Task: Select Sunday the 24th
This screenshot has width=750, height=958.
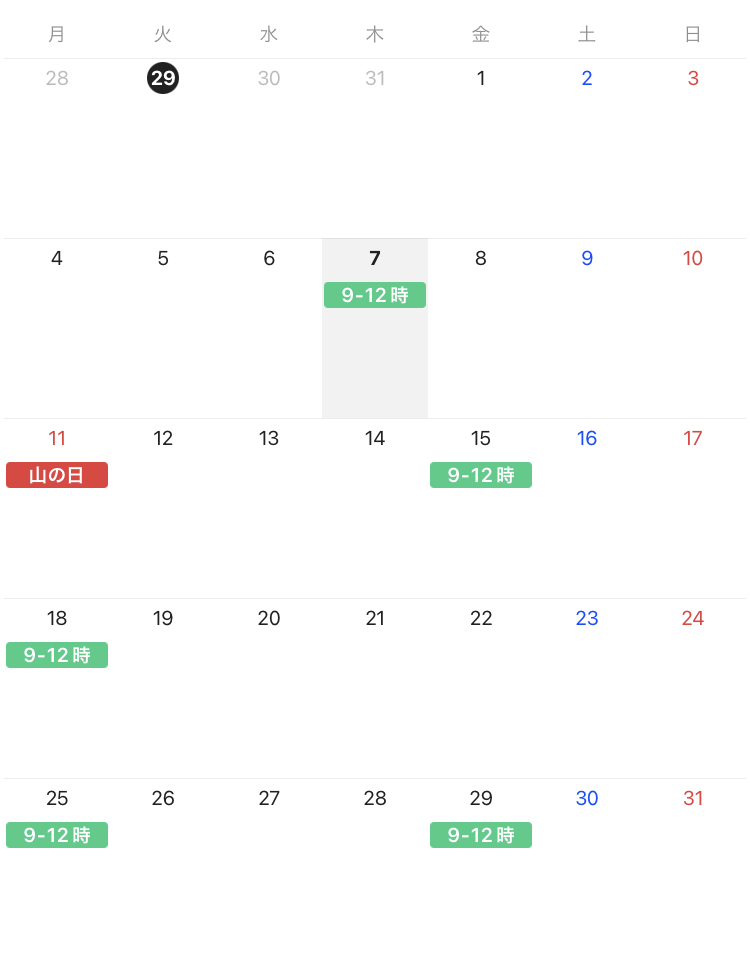Action: (x=693, y=618)
